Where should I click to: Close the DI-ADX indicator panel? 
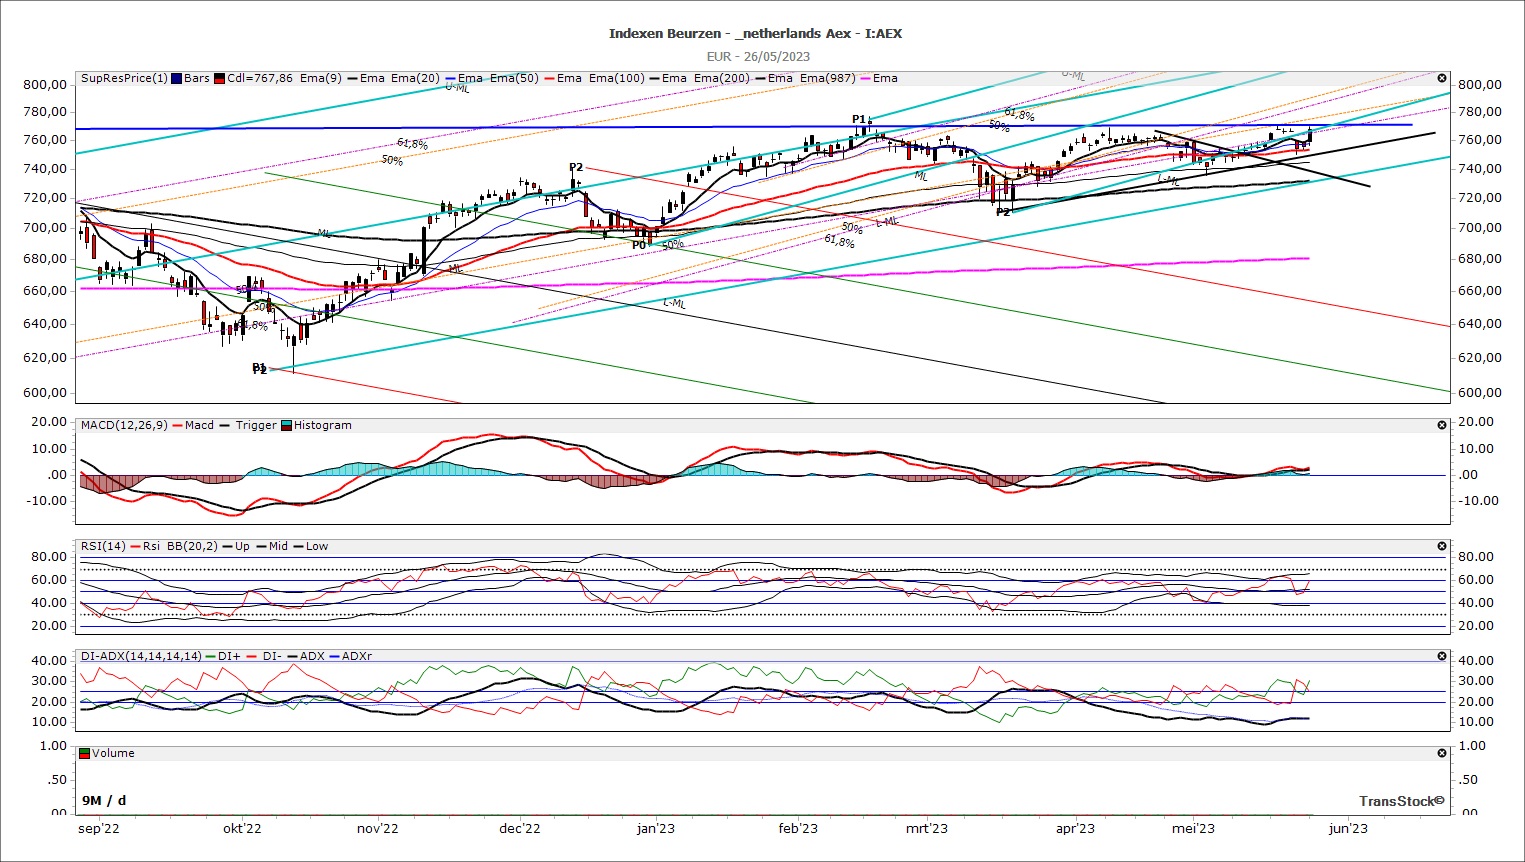[x=1442, y=656]
